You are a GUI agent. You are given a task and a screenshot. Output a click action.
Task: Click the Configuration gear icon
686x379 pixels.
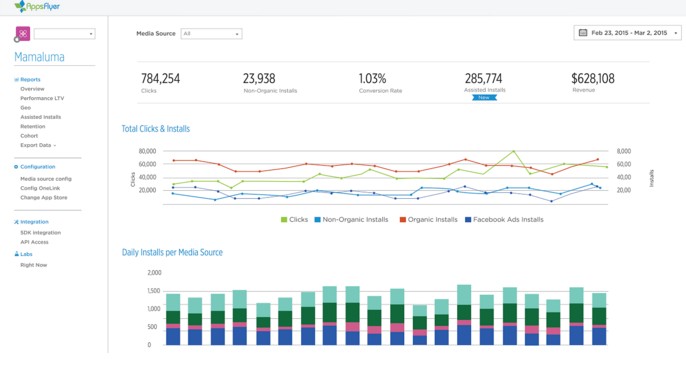pos(16,167)
